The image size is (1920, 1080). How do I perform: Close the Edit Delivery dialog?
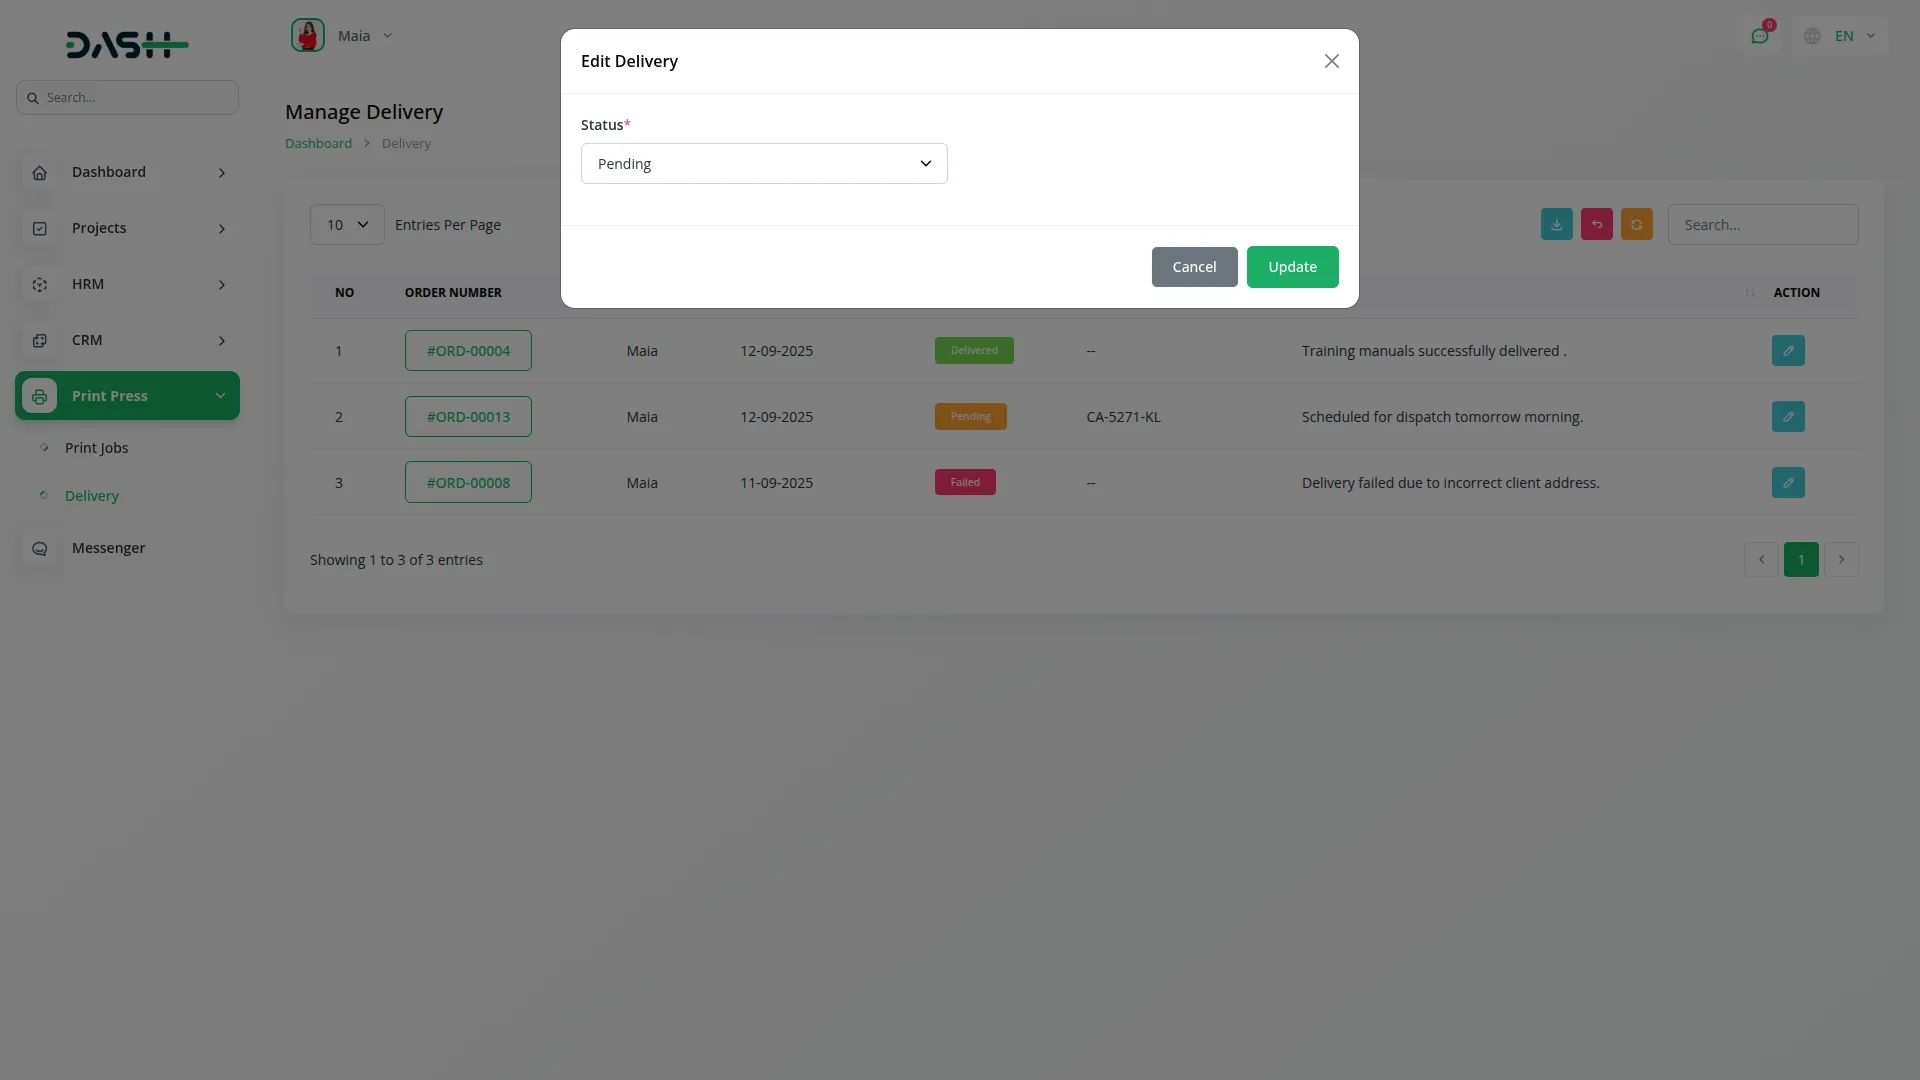click(1331, 61)
